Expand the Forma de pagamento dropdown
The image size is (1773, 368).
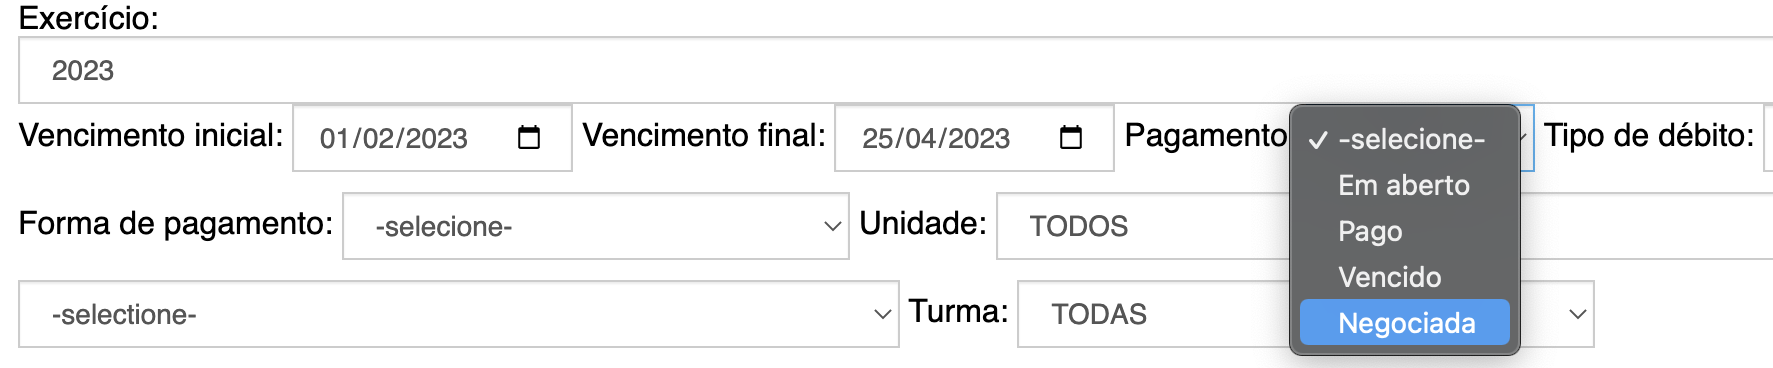click(596, 226)
